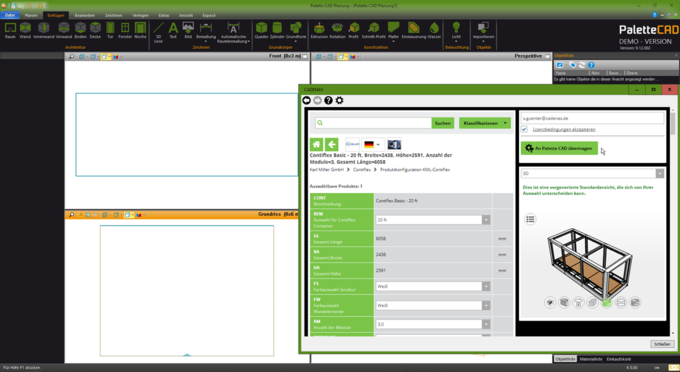Viewport: 680px width, 372px height.
Task: Select the Quader solid tool
Action: click(x=261, y=30)
